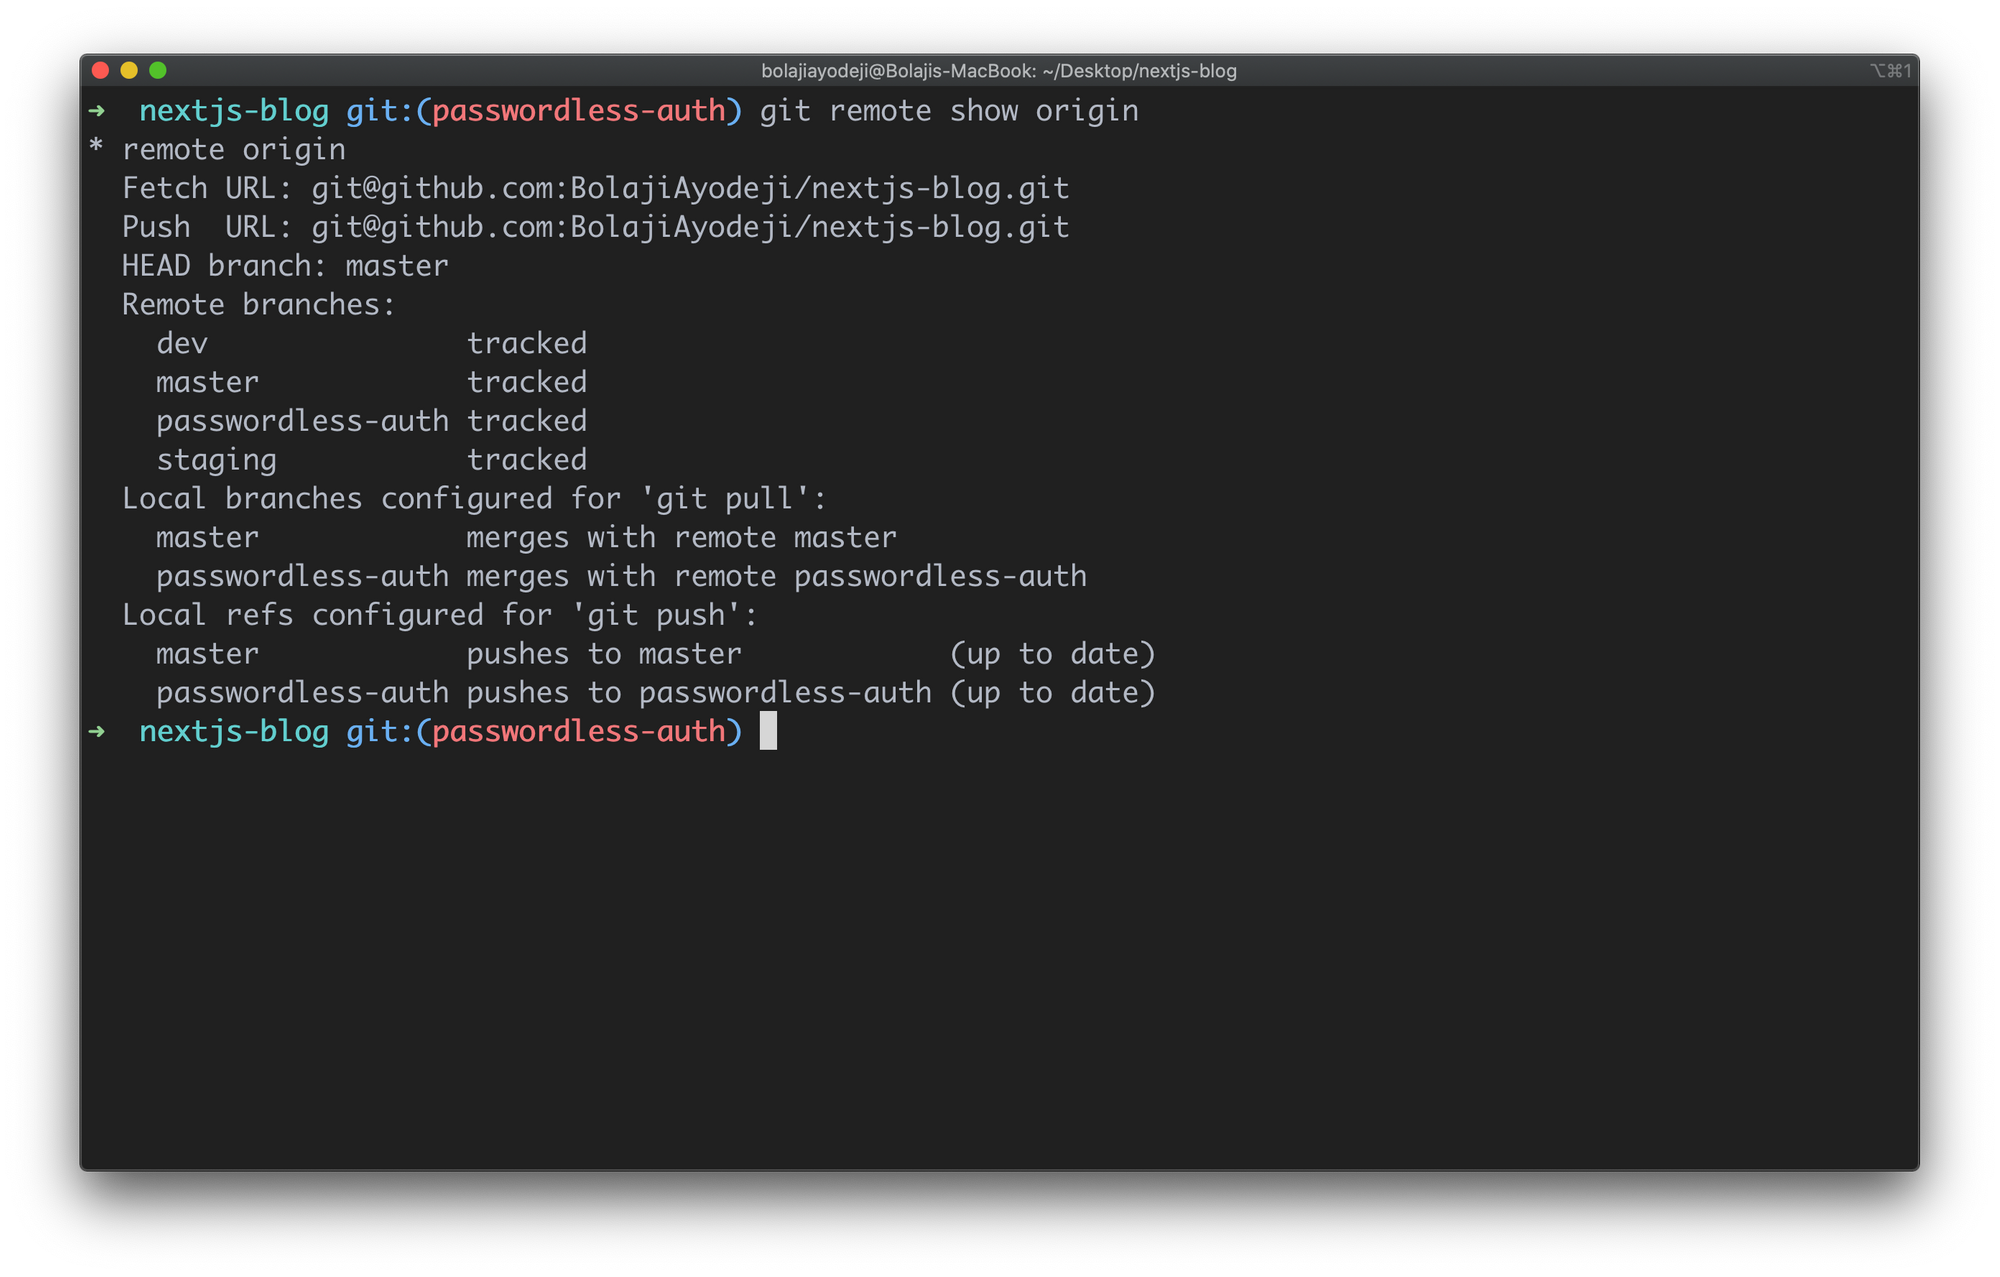Click the terminal title bar path text
Screen dimensions: 2000x1277
click(x=1000, y=71)
